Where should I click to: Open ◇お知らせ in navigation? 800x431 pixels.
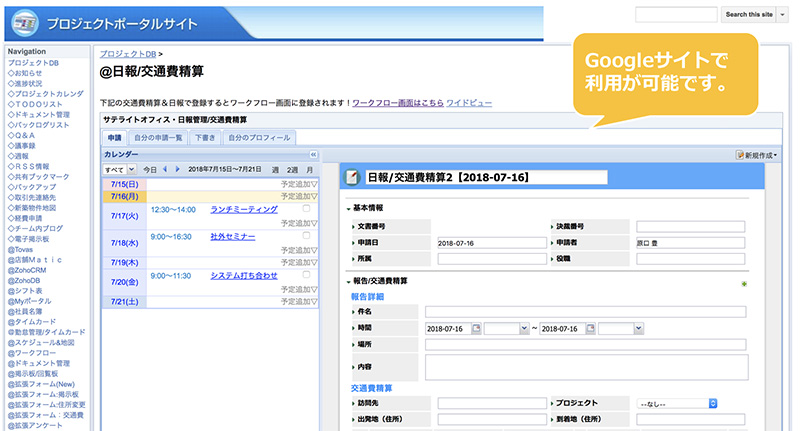(25, 73)
